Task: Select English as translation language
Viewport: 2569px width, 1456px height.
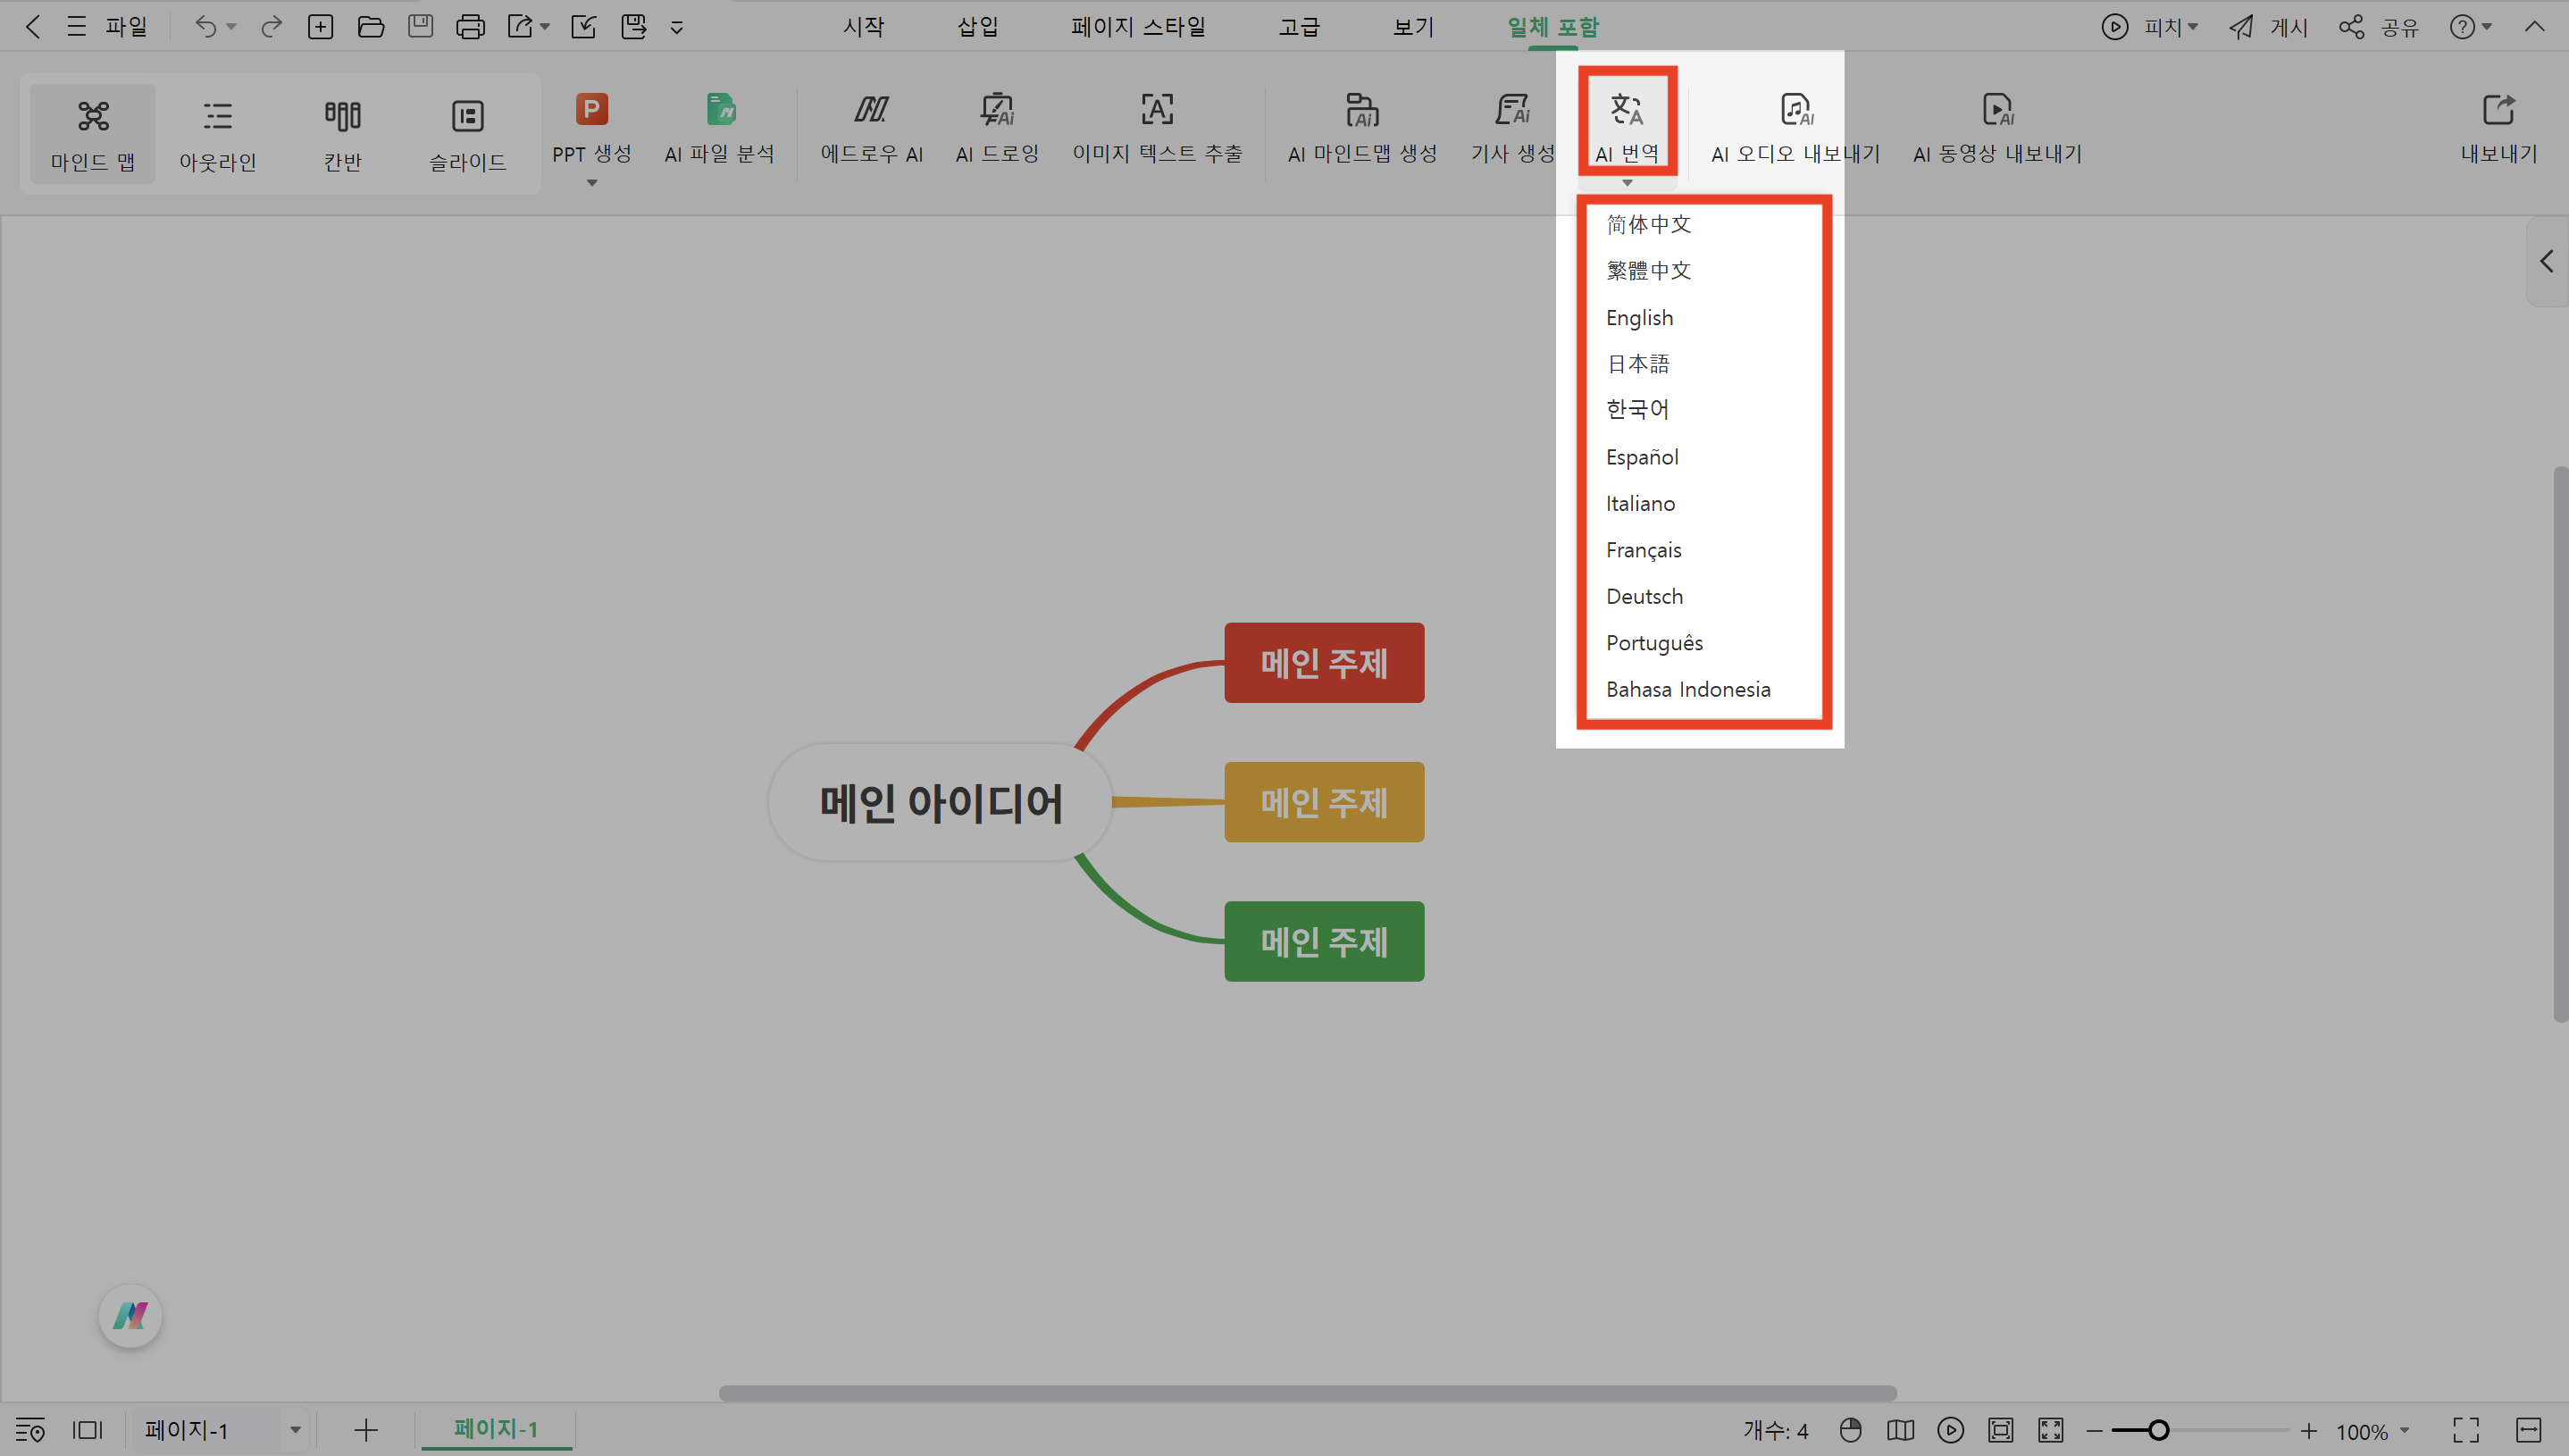Action: coord(1639,317)
